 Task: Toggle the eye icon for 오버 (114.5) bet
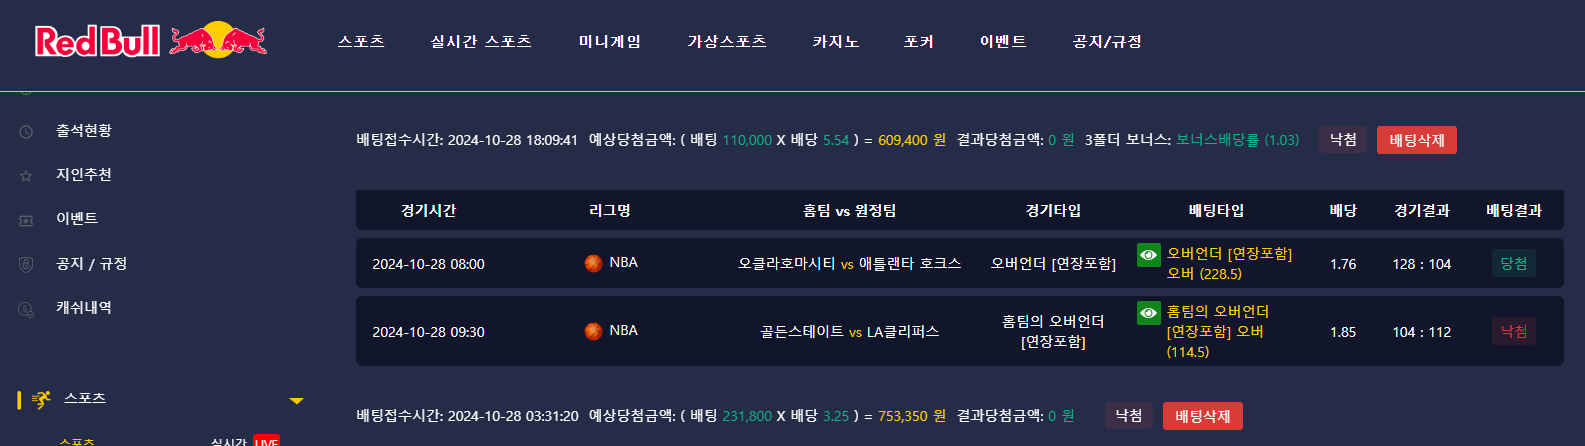click(1149, 313)
